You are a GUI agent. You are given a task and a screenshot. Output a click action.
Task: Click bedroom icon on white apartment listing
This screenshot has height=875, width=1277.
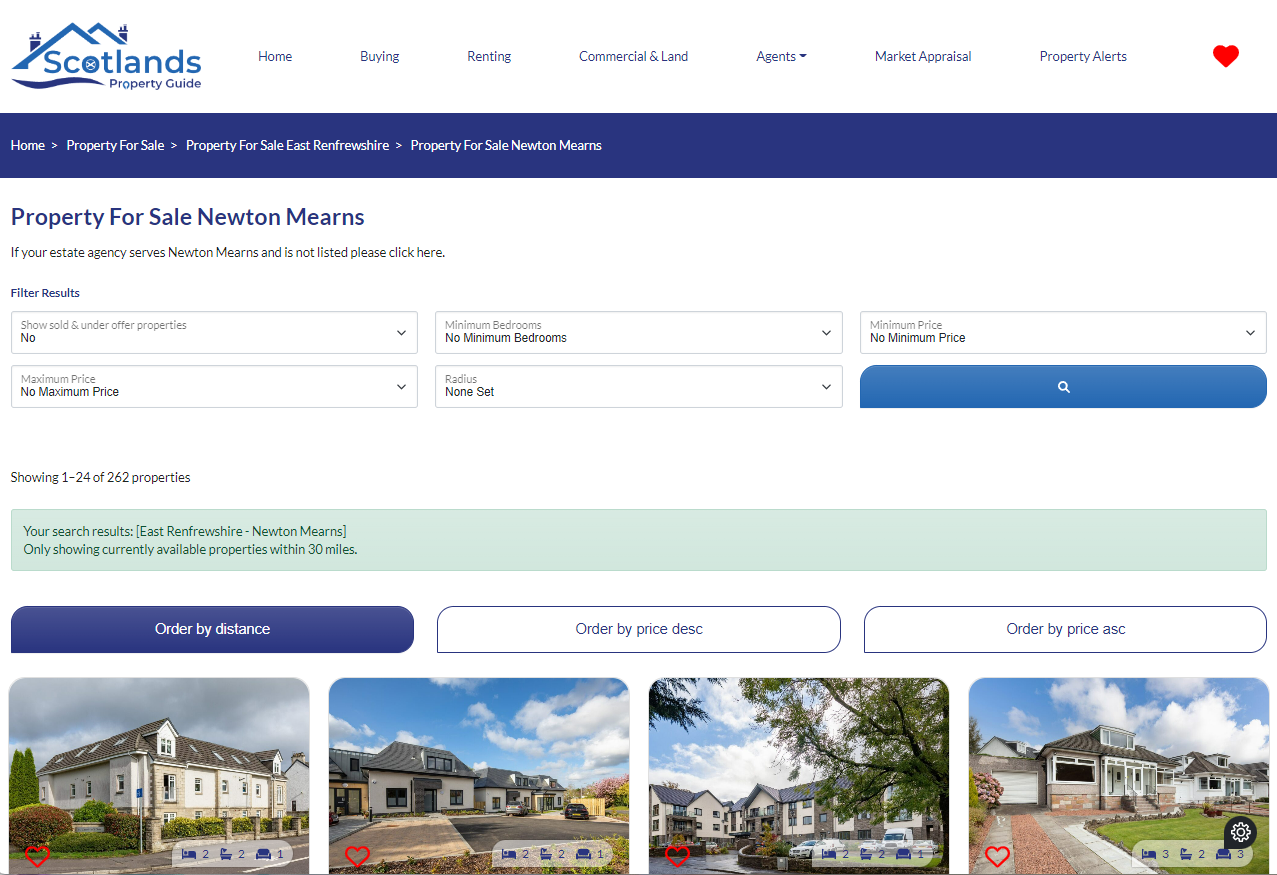point(189,854)
